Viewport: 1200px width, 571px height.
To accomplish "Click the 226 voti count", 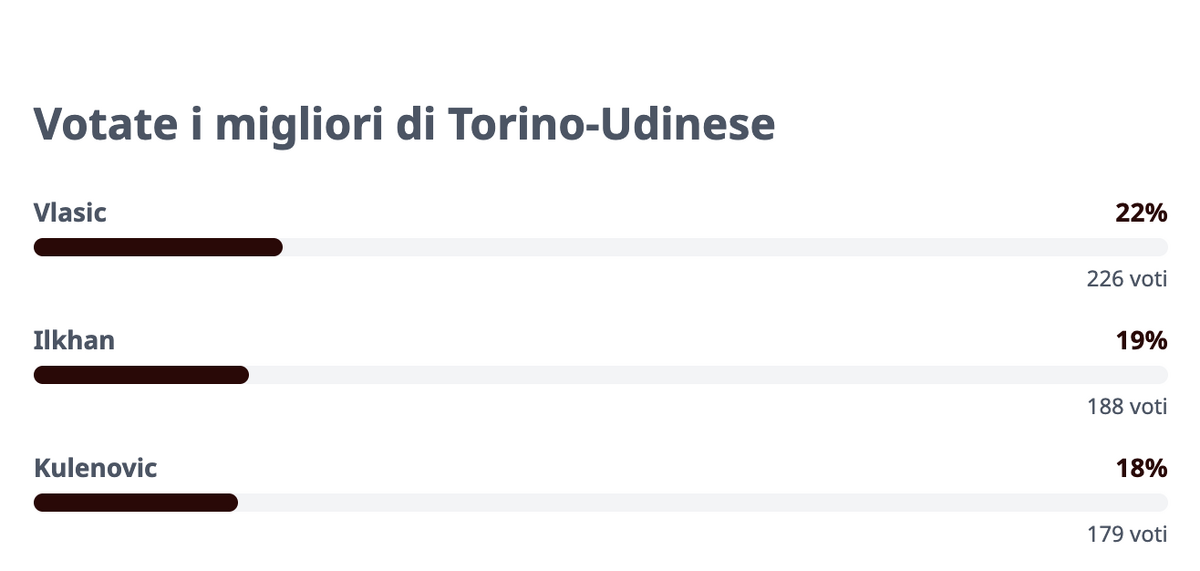I will (1127, 280).
